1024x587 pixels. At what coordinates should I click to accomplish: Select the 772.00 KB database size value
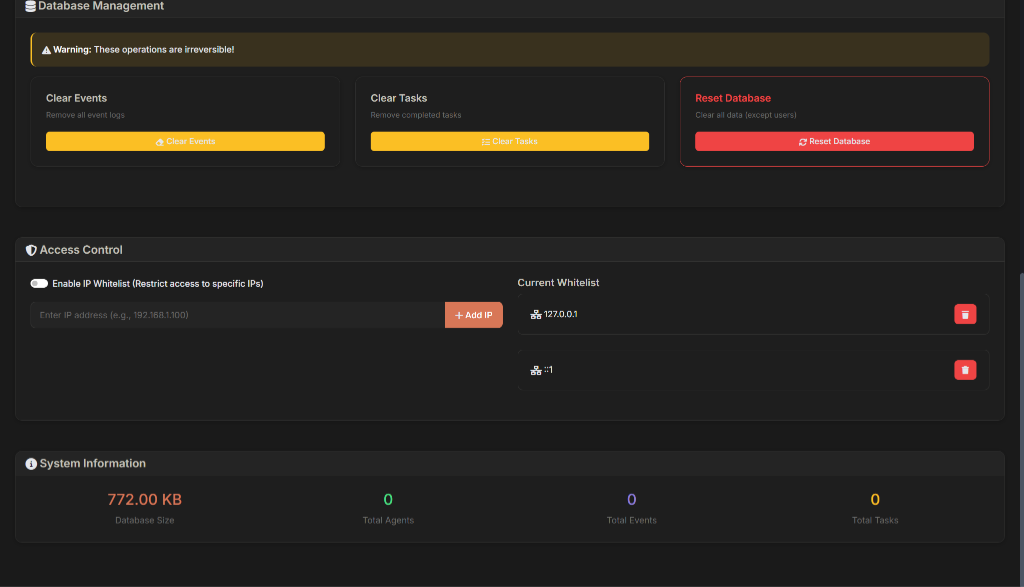point(144,499)
